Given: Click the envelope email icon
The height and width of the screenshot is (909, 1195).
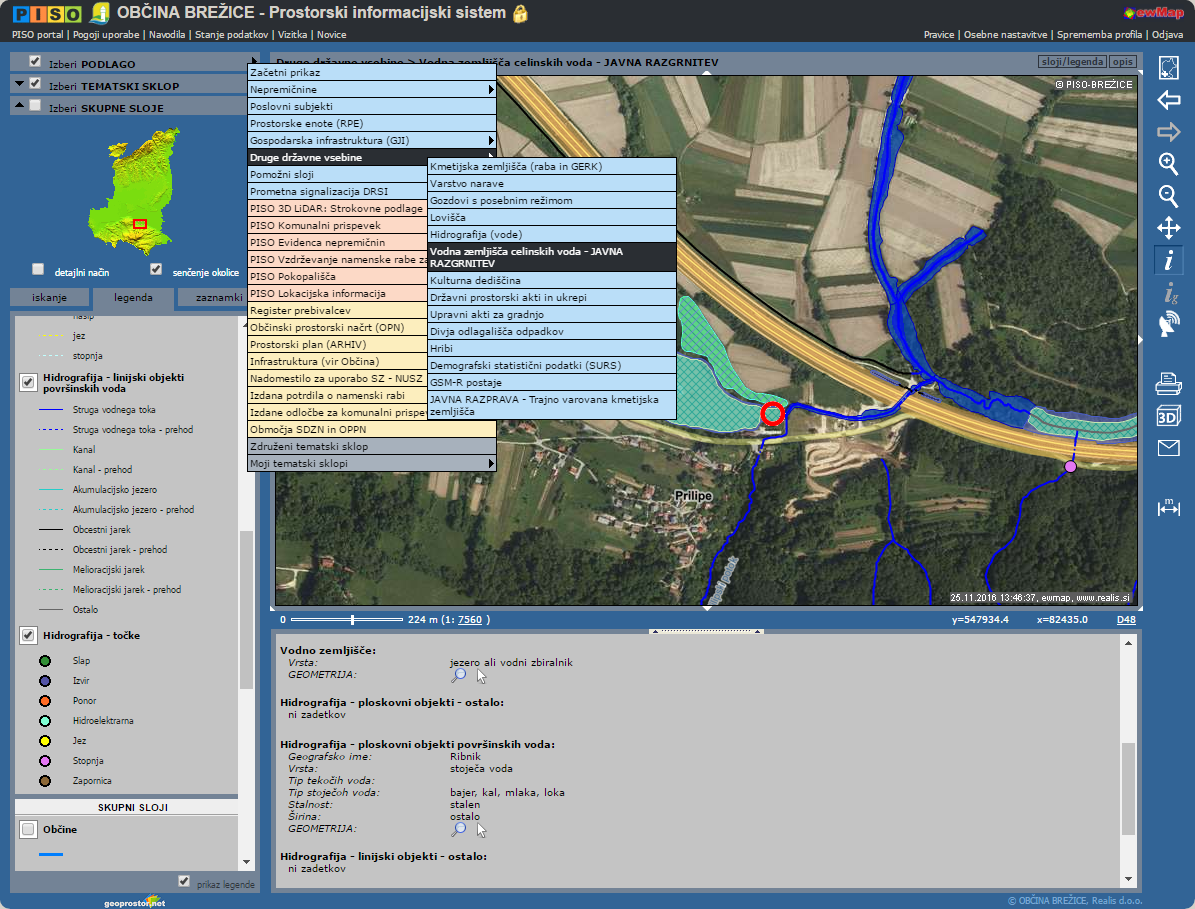Looking at the screenshot, I should [x=1168, y=448].
